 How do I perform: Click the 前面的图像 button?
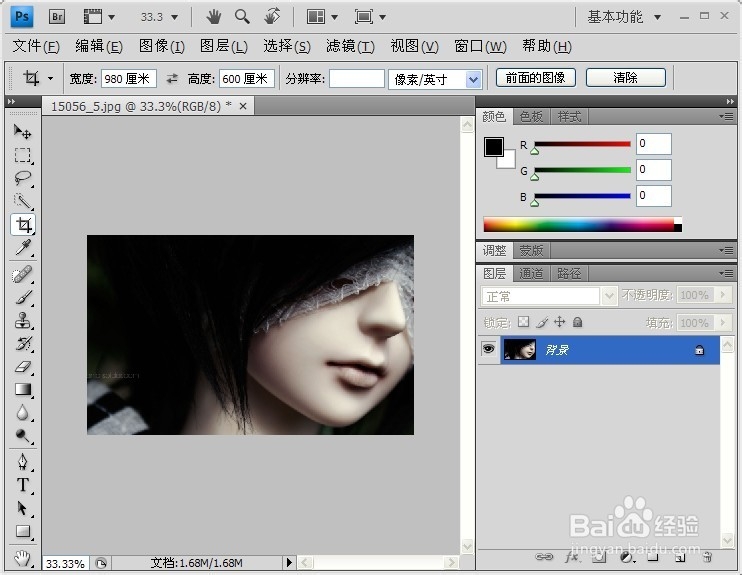click(x=536, y=78)
